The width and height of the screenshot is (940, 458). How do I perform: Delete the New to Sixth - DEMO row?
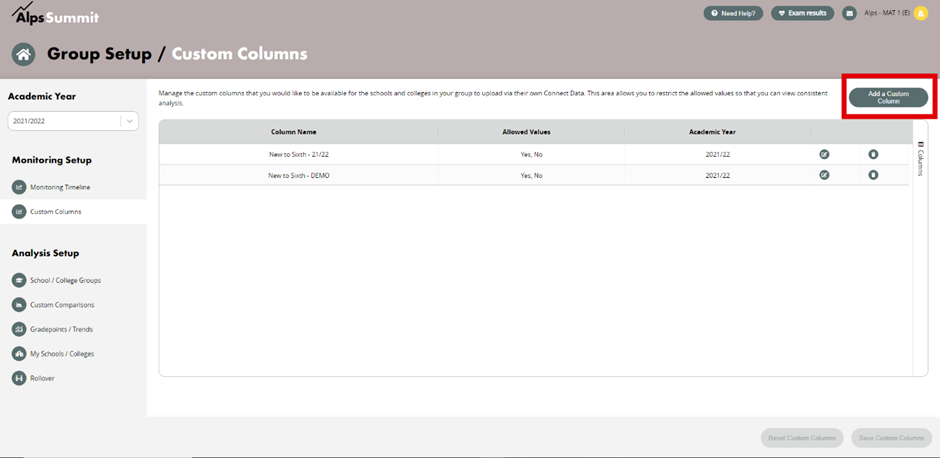pos(873,175)
